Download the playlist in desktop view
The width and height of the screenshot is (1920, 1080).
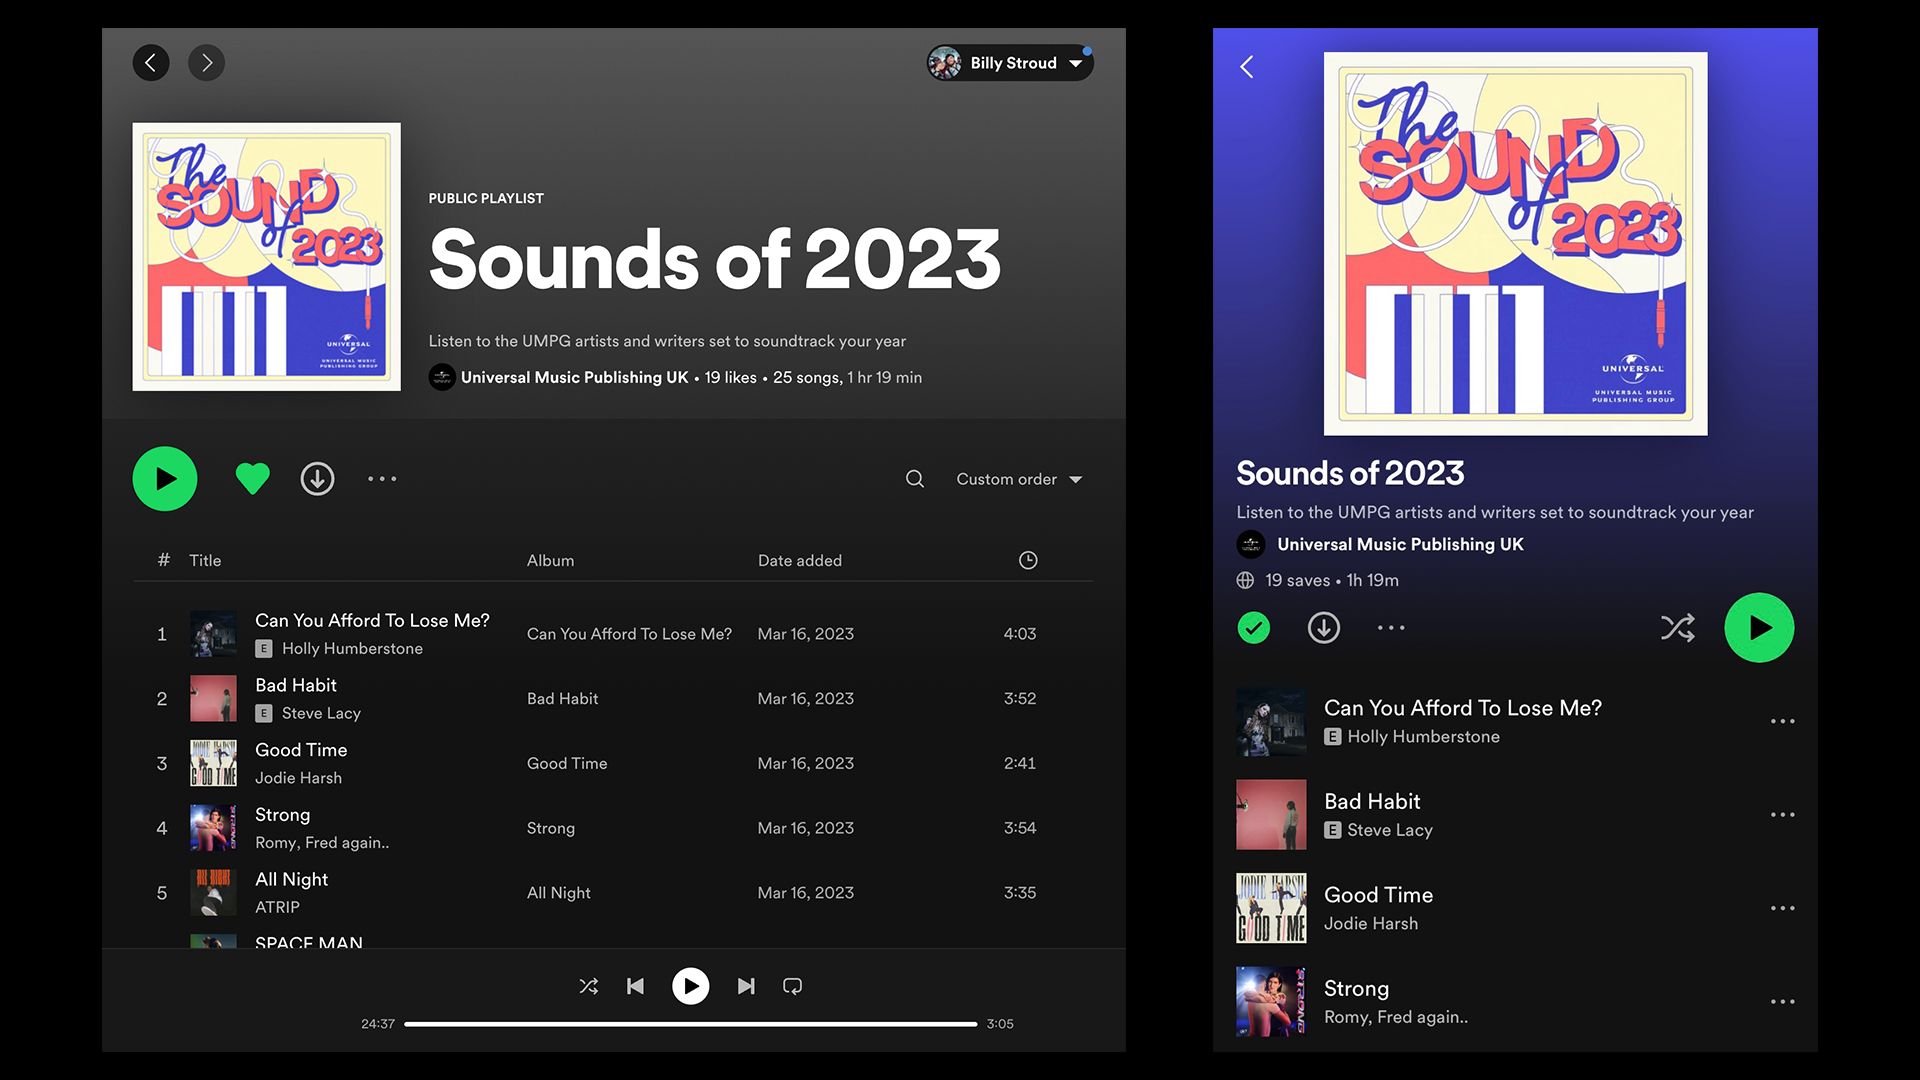(318, 479)
